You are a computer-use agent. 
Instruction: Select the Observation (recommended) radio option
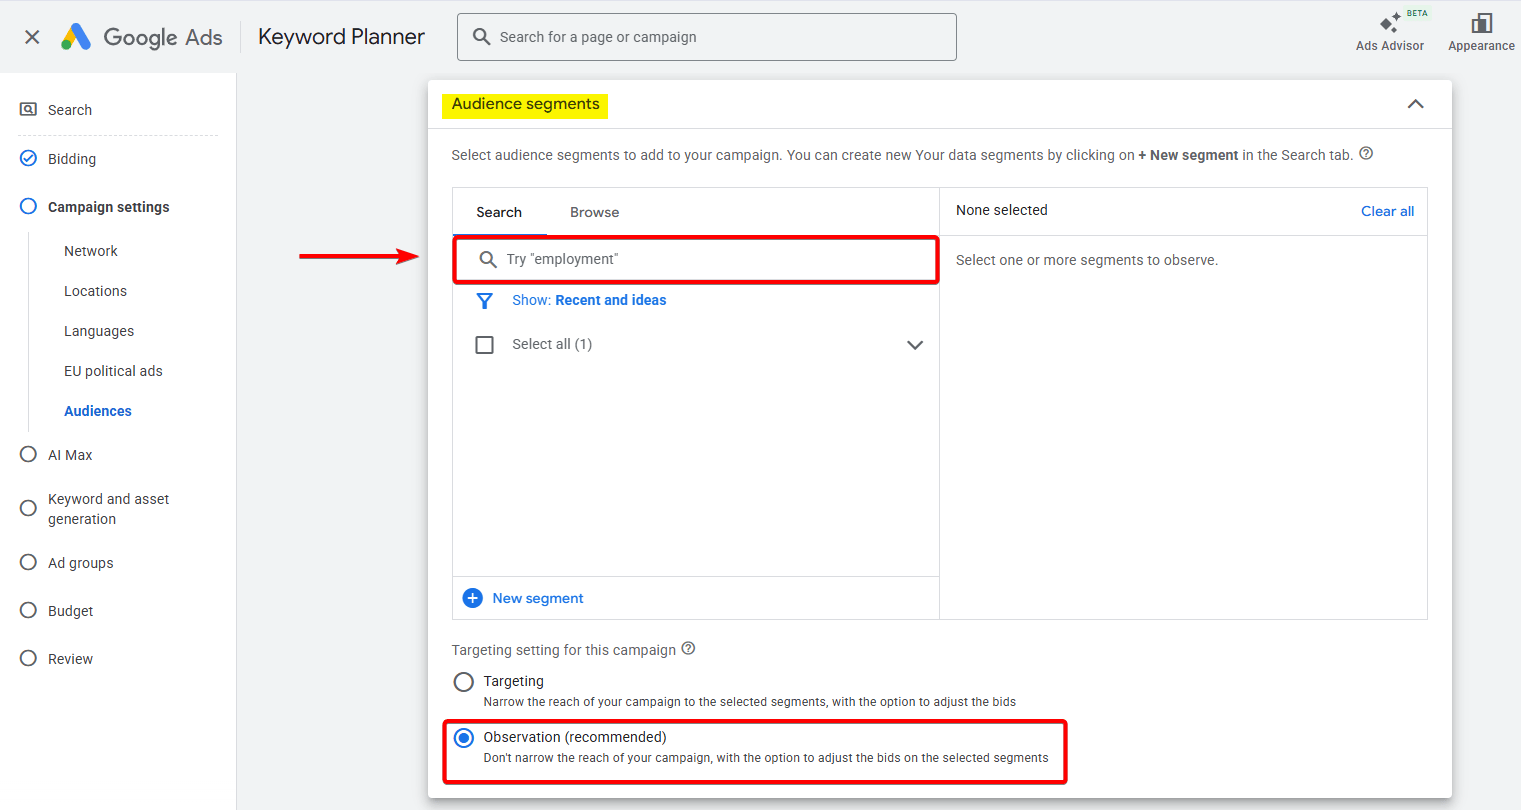(x=464, y=738)
